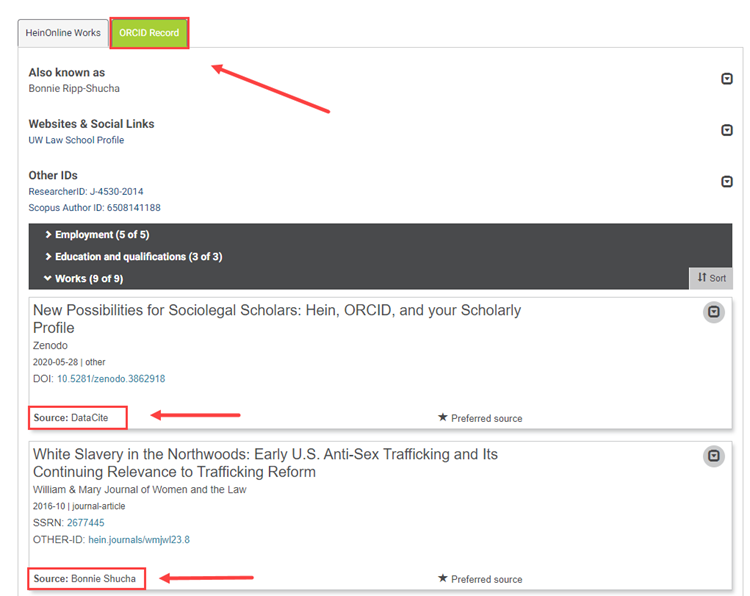Click the Sort button for works
Image resolution: width=750 pixels, height=596 pixels.
pos(711,278)
